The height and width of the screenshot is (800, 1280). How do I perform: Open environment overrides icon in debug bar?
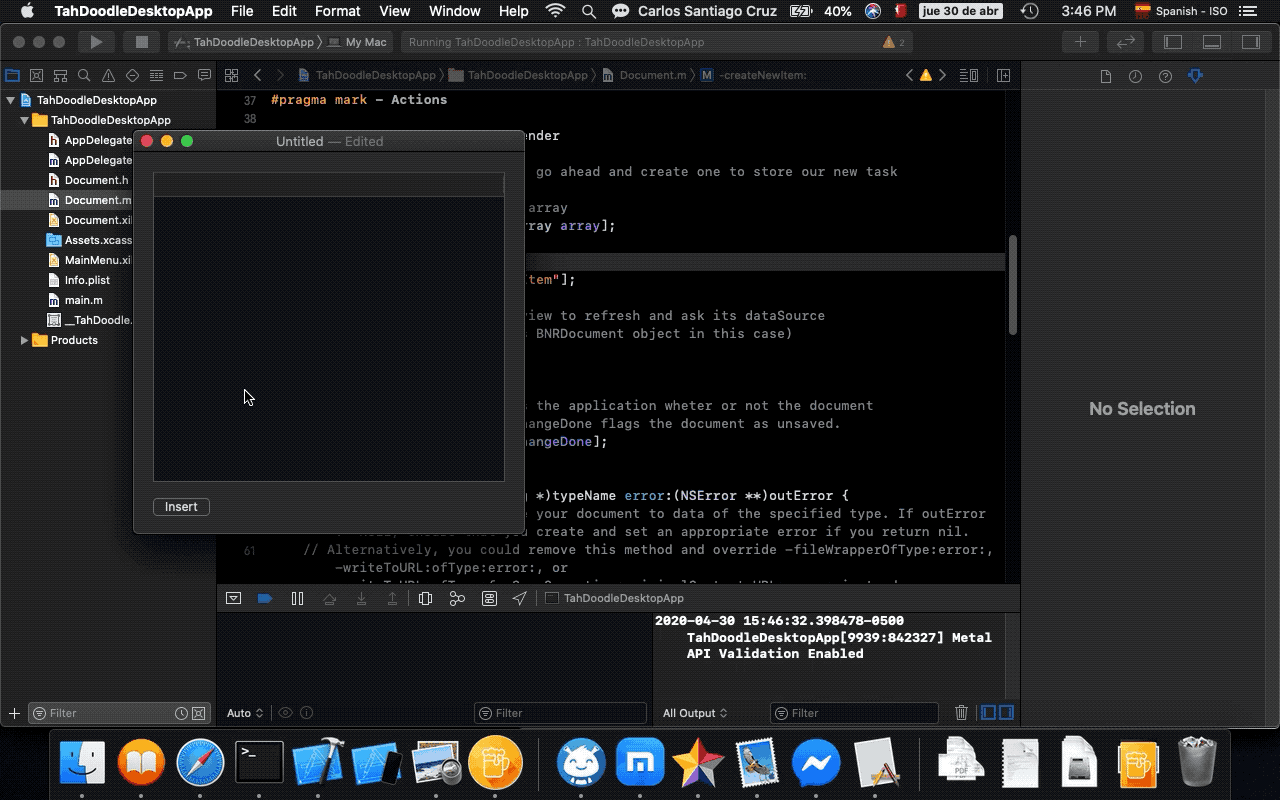pyautogui.click(x=489, y=598)
